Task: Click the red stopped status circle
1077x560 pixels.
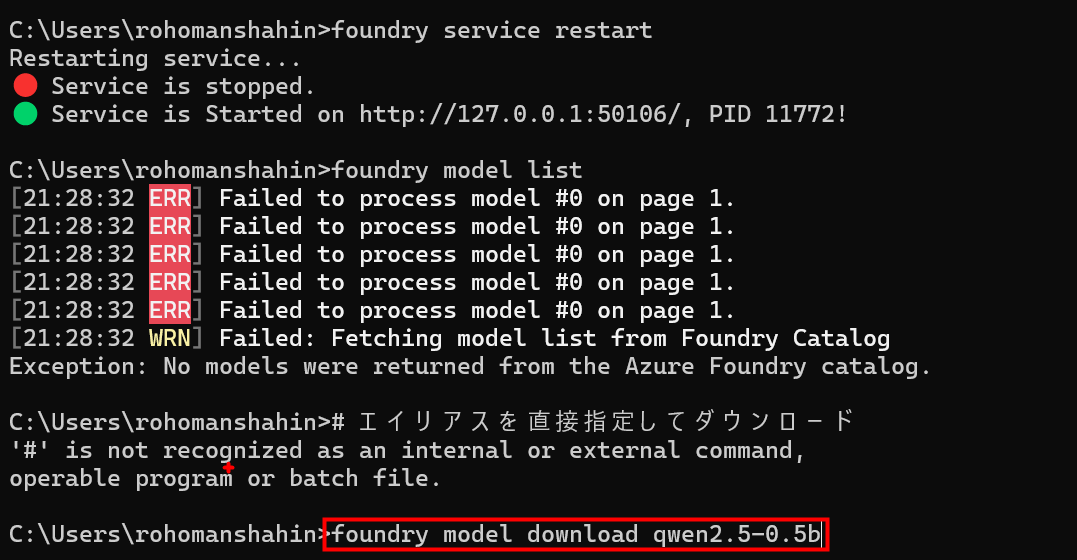Action: pos(25,85)
